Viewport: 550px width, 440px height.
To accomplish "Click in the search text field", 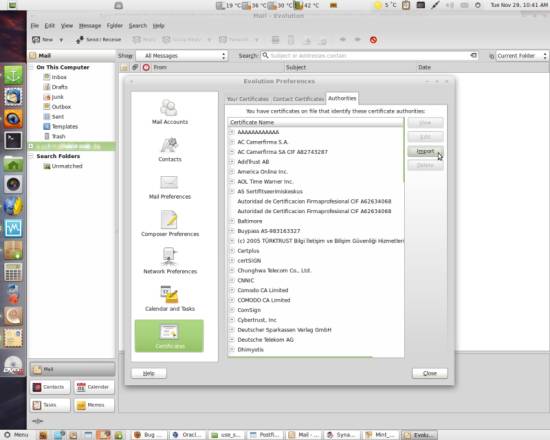I will (368, 55).
